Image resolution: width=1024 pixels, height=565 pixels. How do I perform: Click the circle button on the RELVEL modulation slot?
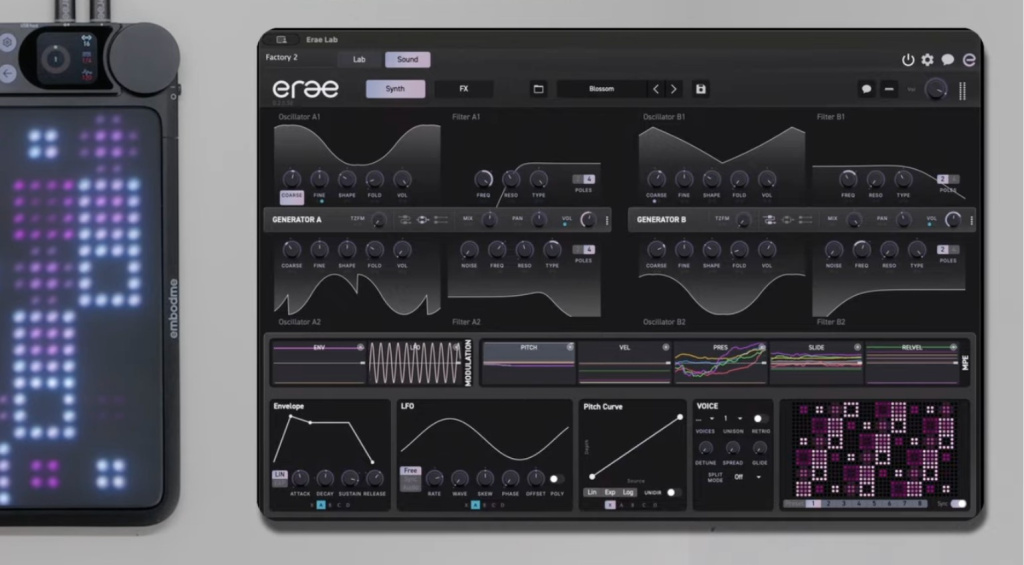(953, 347)
